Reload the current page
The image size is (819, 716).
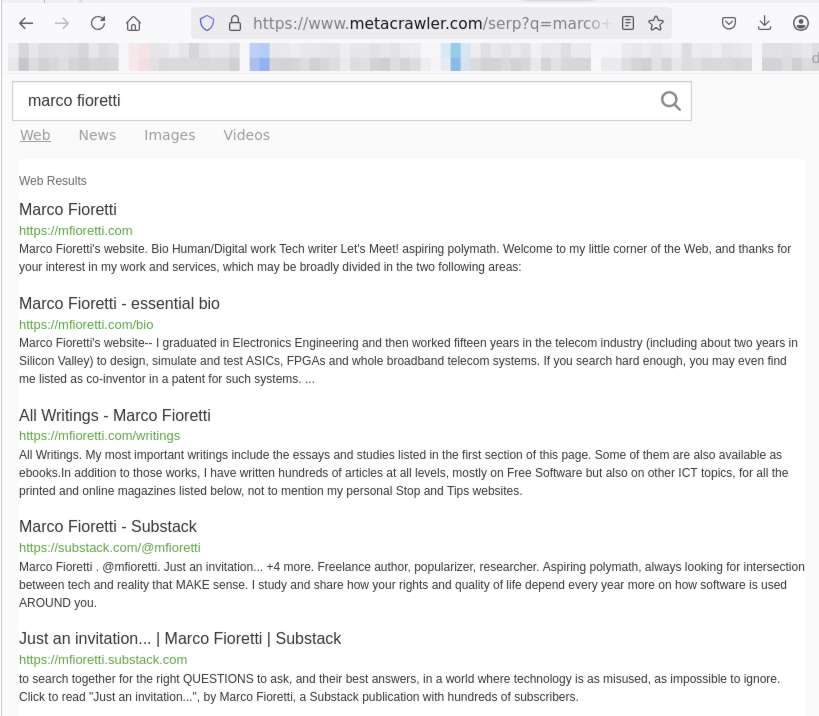click(98, 24)
